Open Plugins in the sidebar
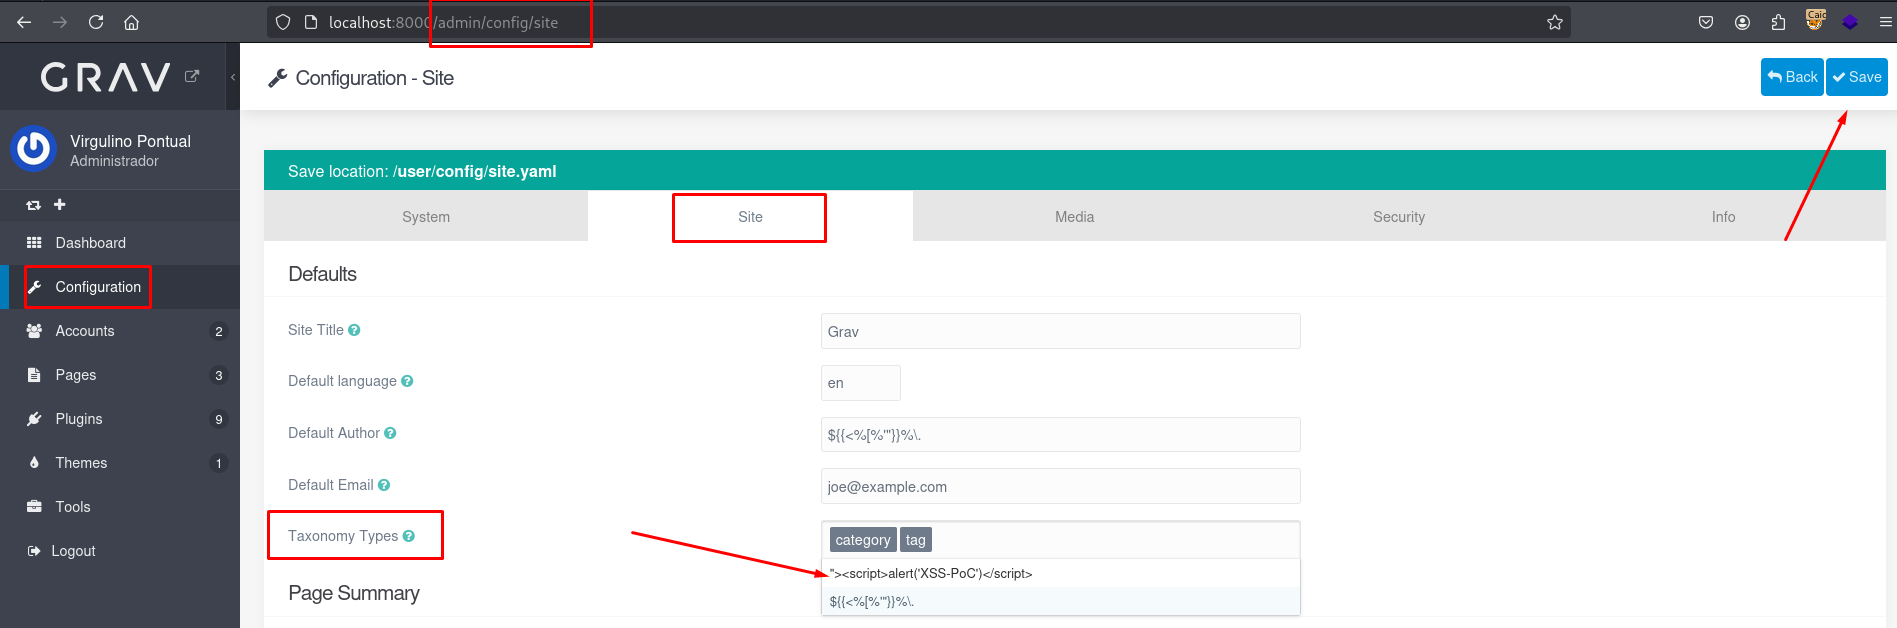This screenshot has width=1897, height=628. click(79, 419)
